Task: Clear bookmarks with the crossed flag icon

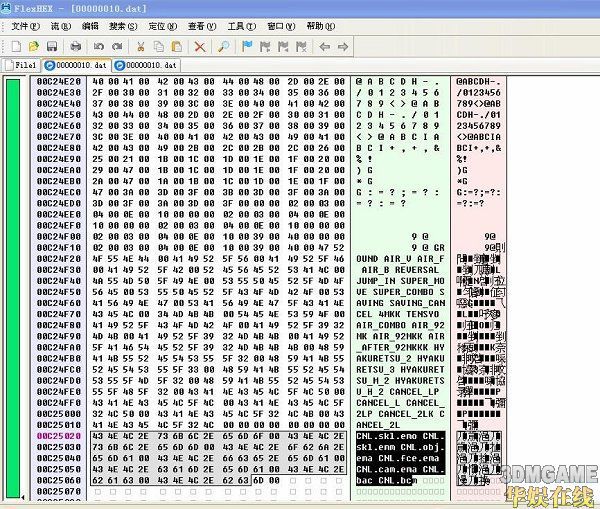Action: click(301, 47)
